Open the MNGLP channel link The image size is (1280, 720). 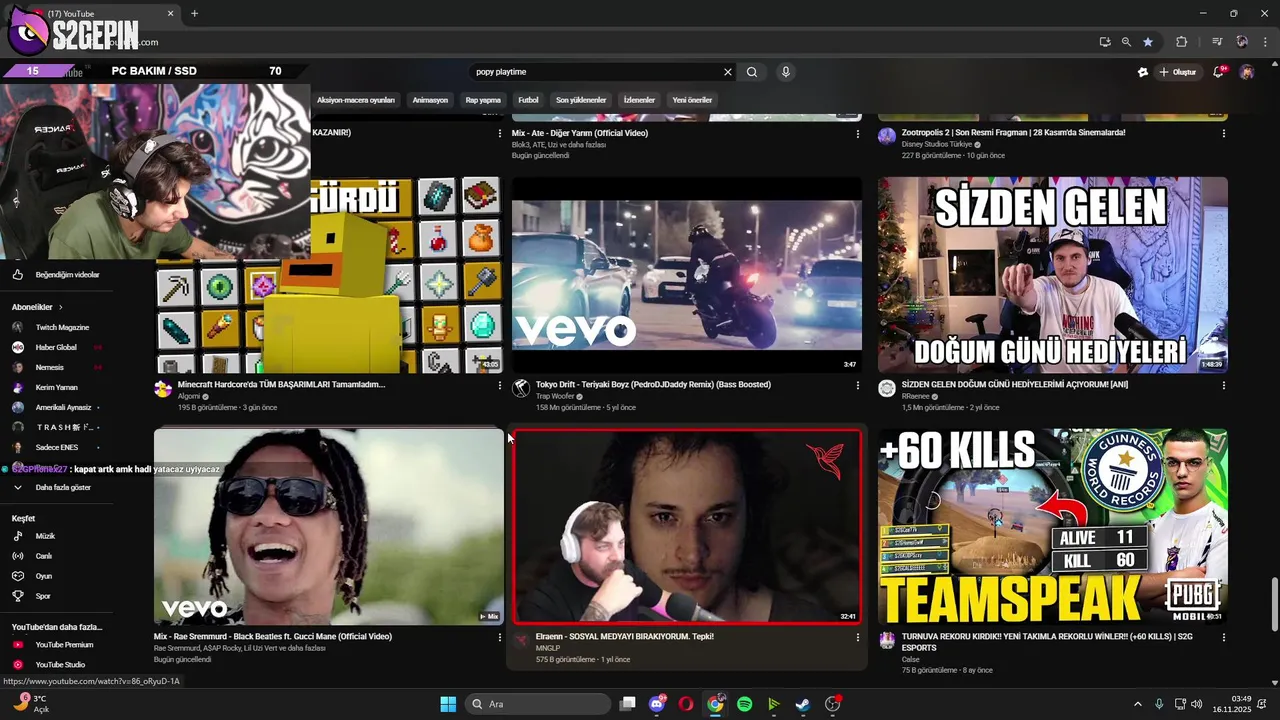[548, 648]
